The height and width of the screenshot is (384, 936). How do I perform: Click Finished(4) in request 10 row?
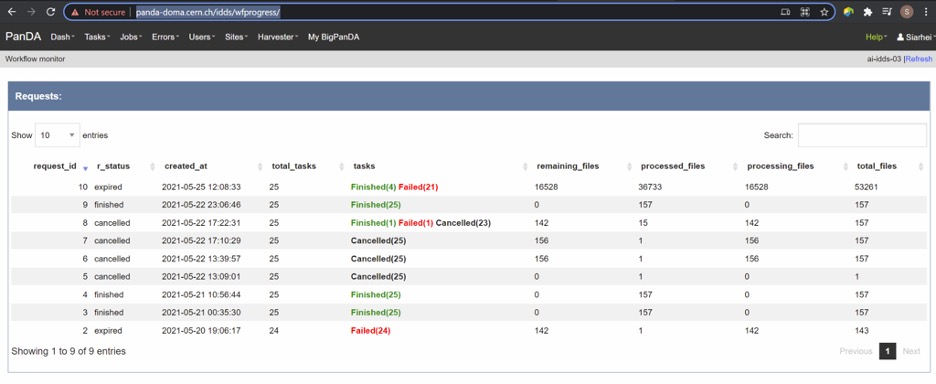tap(373, 187)
